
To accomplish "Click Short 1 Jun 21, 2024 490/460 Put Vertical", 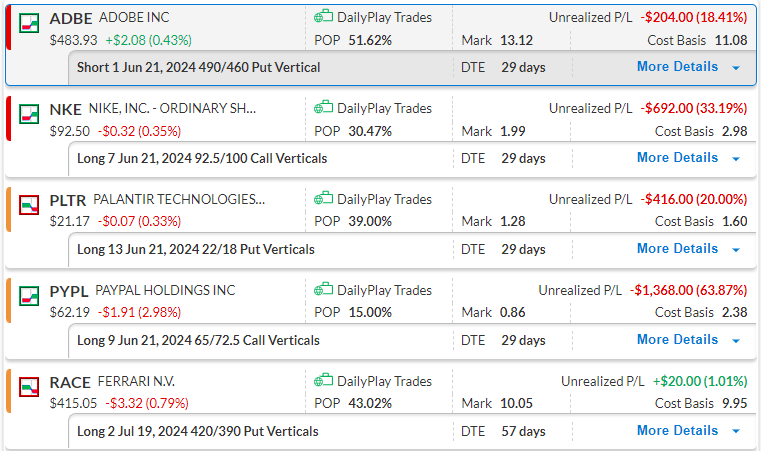I will pyautogui.click(x=199, y=67).
